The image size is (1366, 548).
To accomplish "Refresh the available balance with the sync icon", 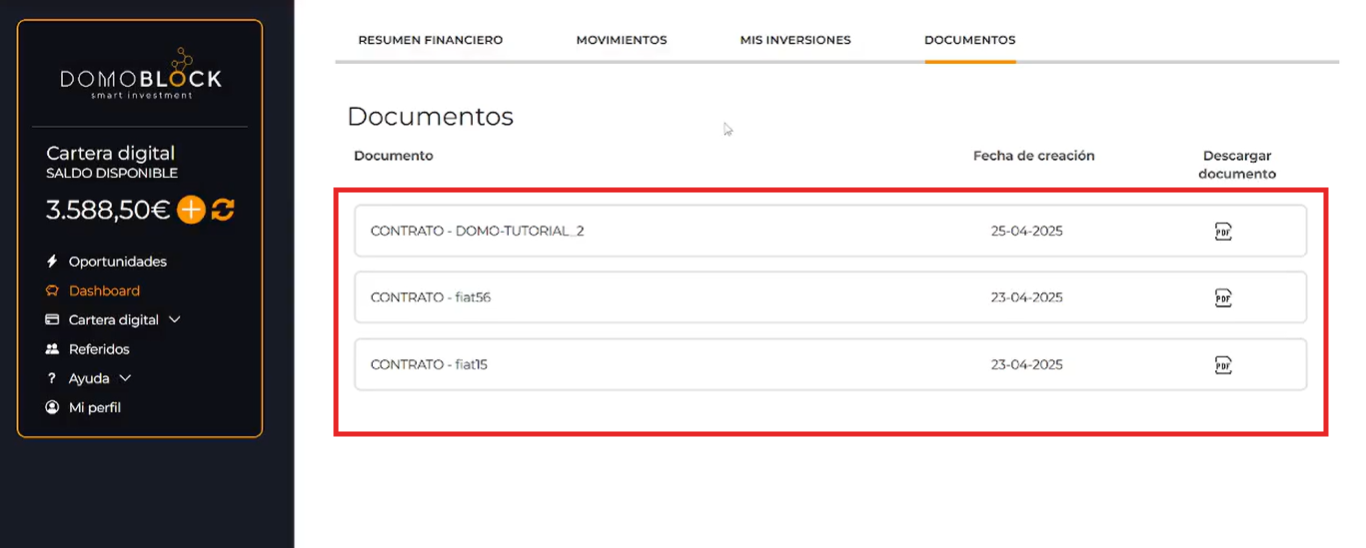I will click(x=223, y=210).
